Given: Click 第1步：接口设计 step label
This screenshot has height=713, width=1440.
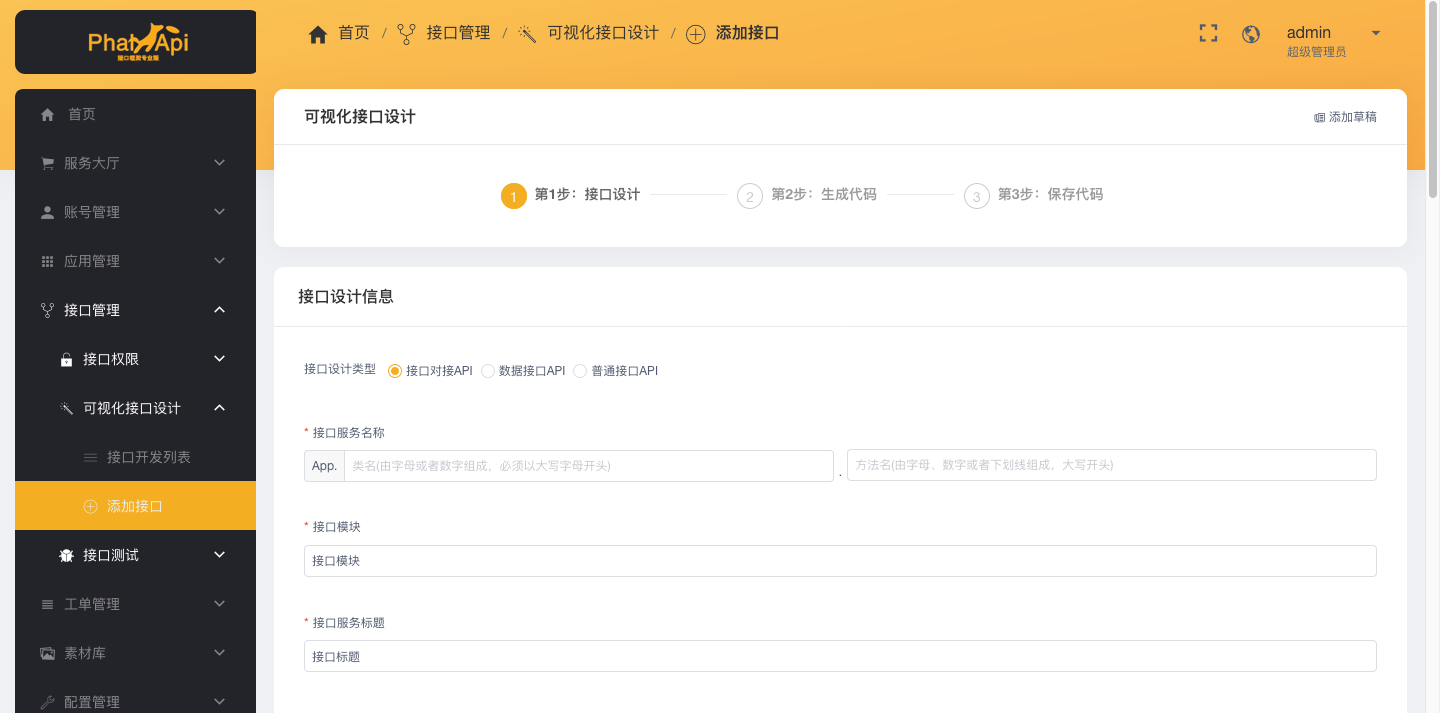Looking at the screenshot, I should (x=588, y=195).
